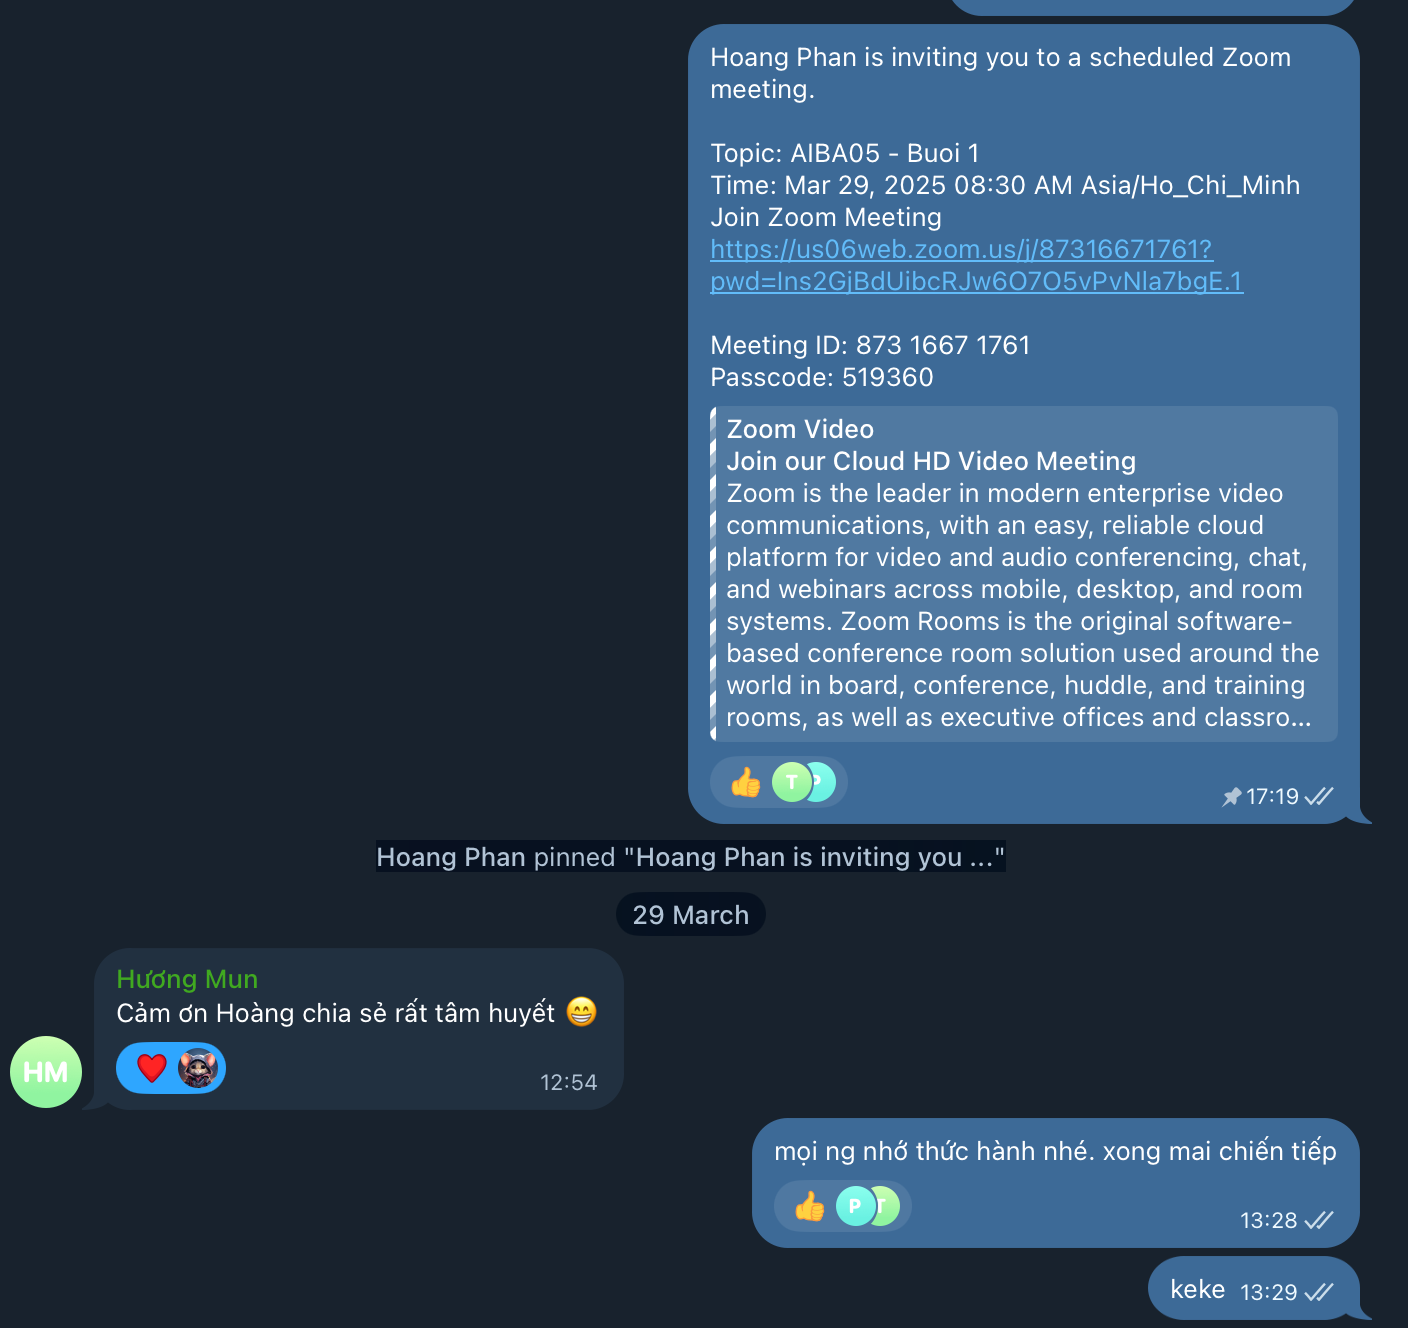Image resolution: width=1408 pixels, height=1328 pixels.
Task: Open Zoom Video link preview card
Action: pyautogui.click(x=1023, y=574)
